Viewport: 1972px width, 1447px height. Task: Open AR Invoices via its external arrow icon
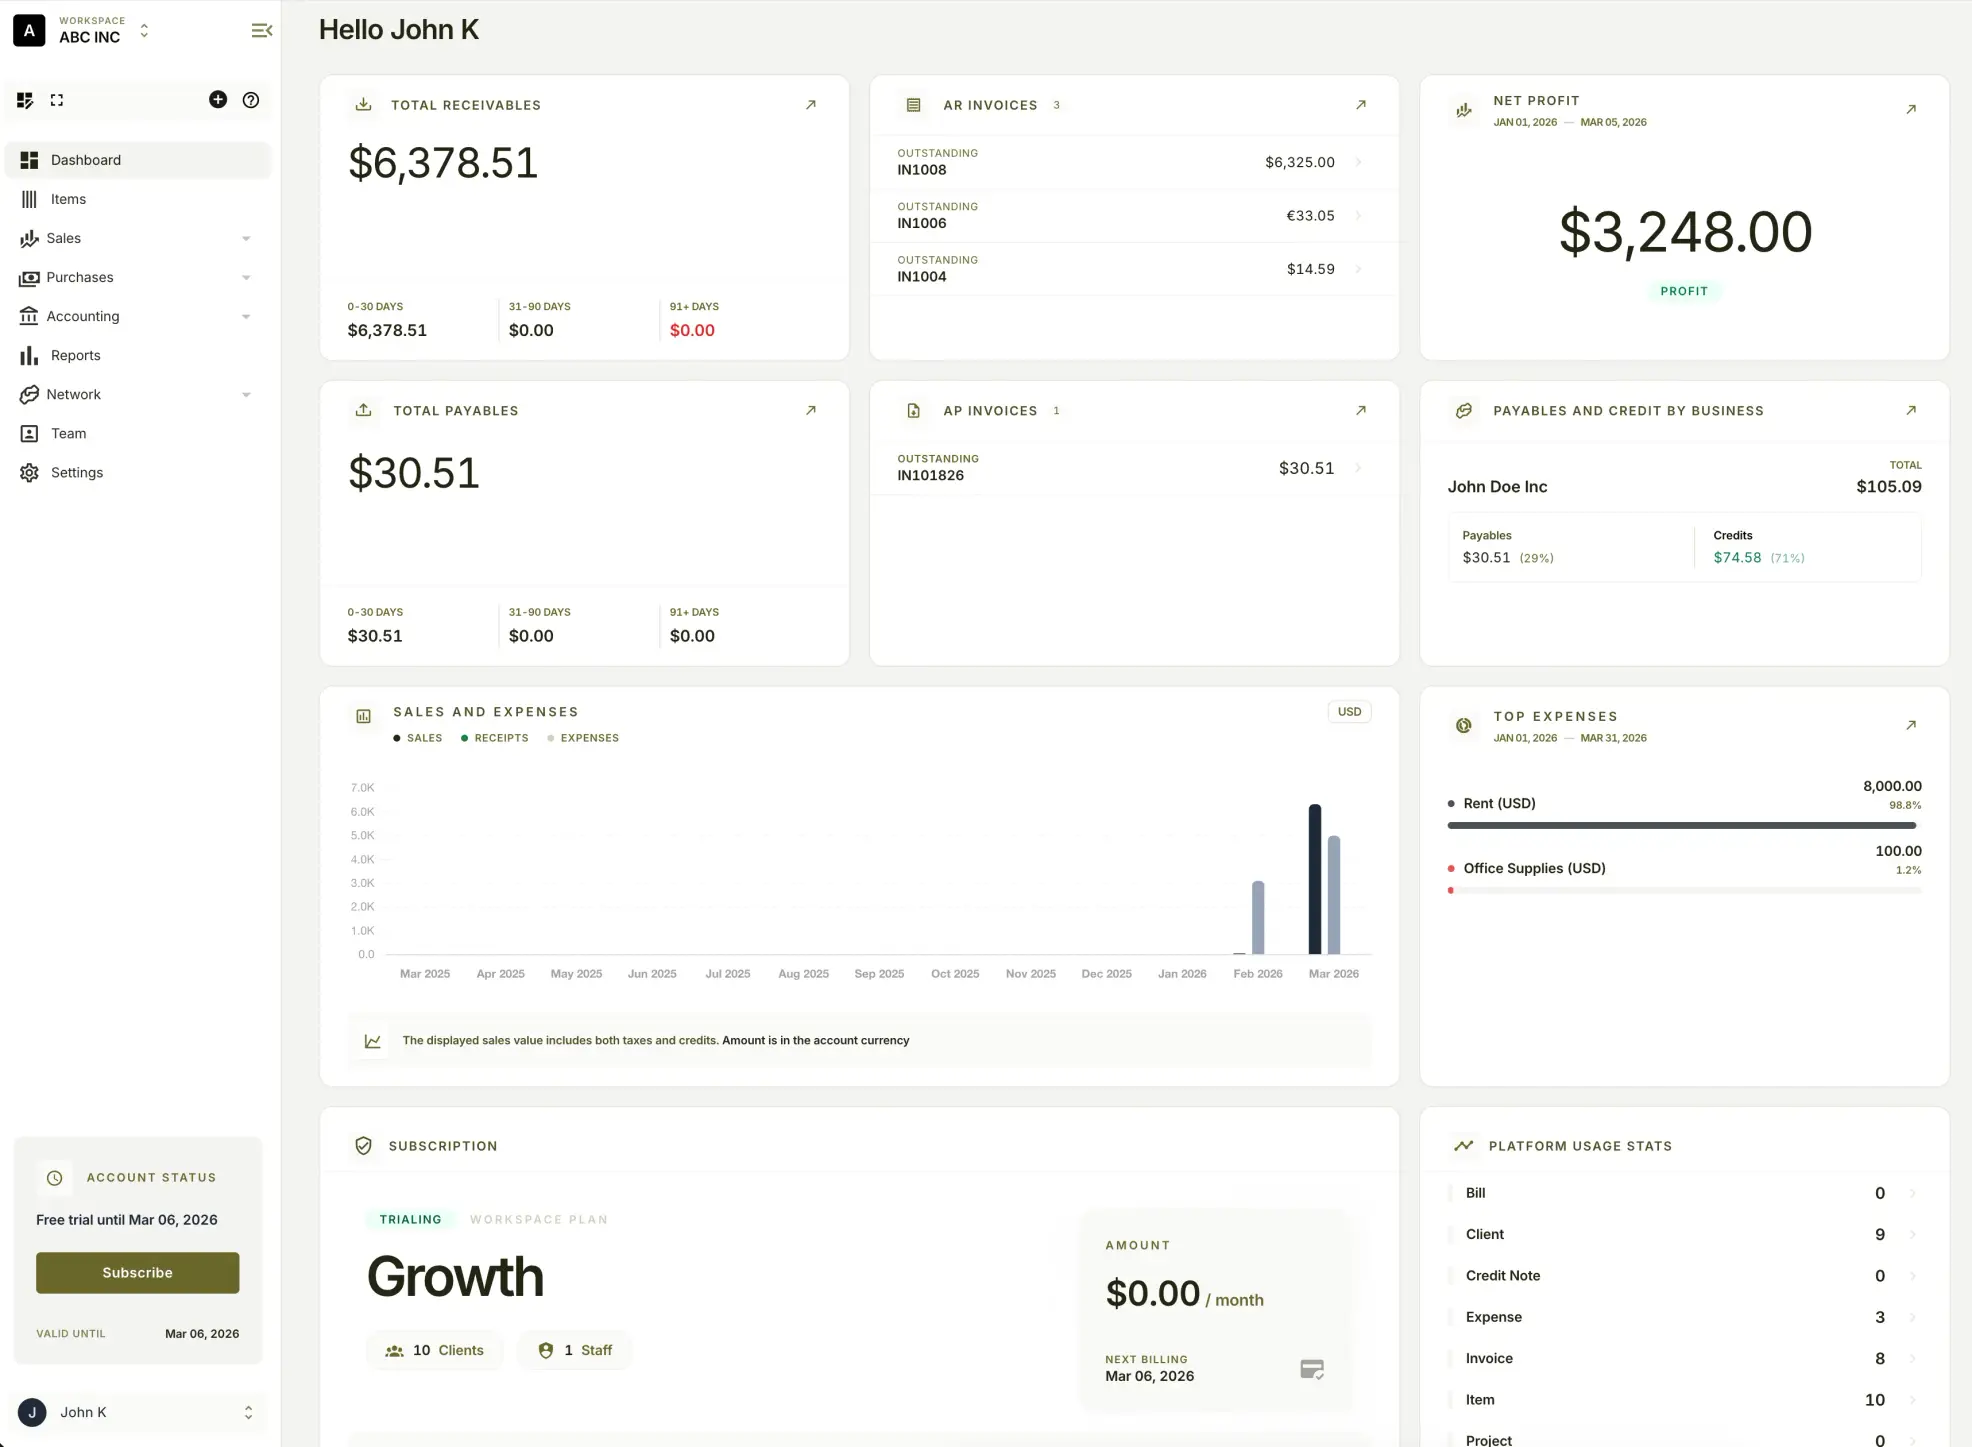coord(1360,104)
